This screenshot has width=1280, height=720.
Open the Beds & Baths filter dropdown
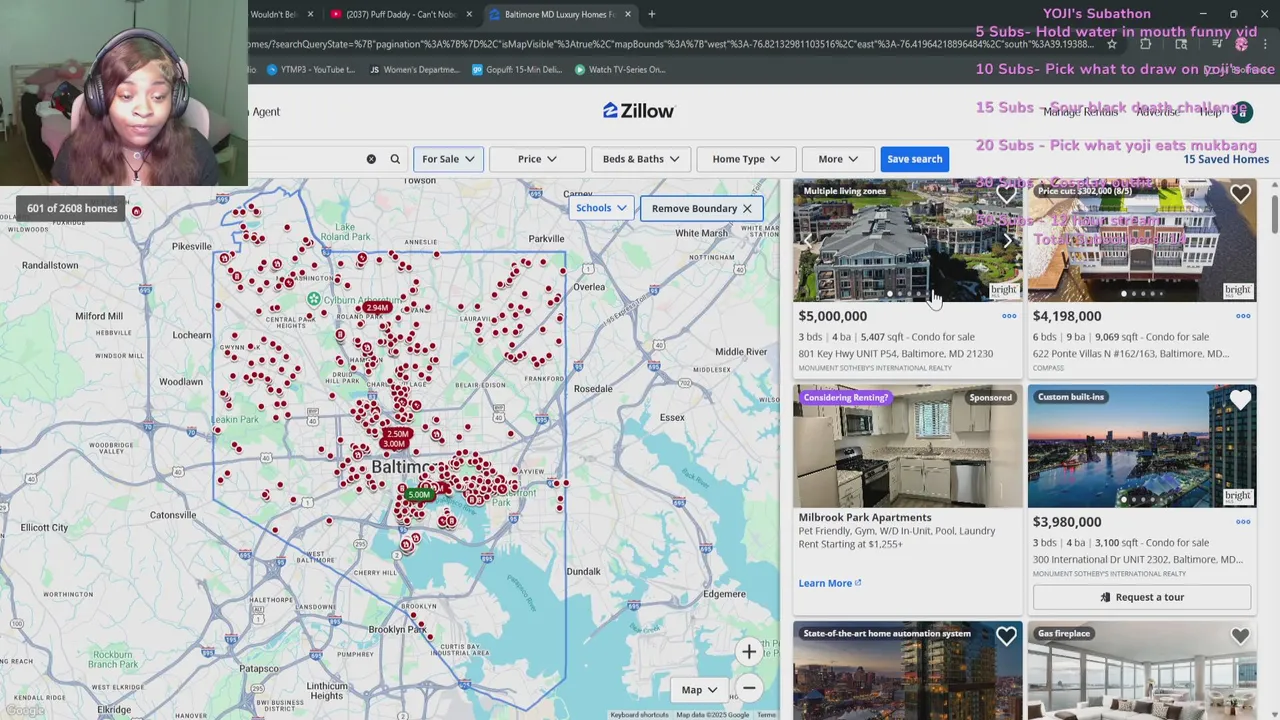(x=641, y=159)
